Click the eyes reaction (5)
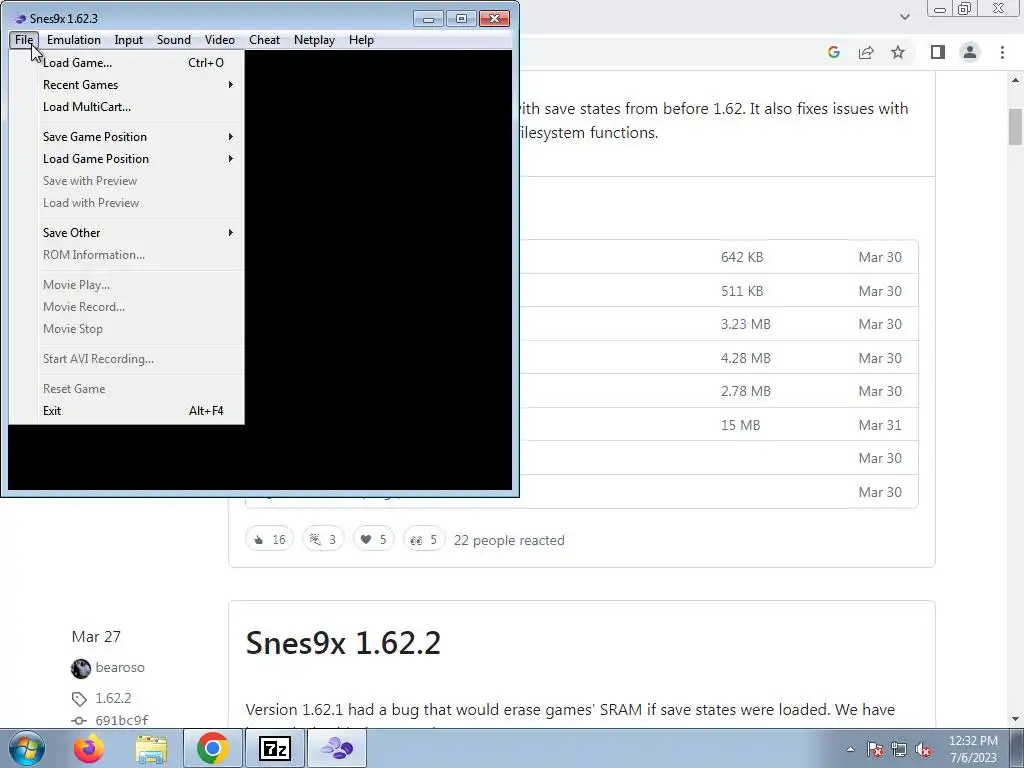Viewport: 1024px width, 768px height. click(x=424, y=539)
